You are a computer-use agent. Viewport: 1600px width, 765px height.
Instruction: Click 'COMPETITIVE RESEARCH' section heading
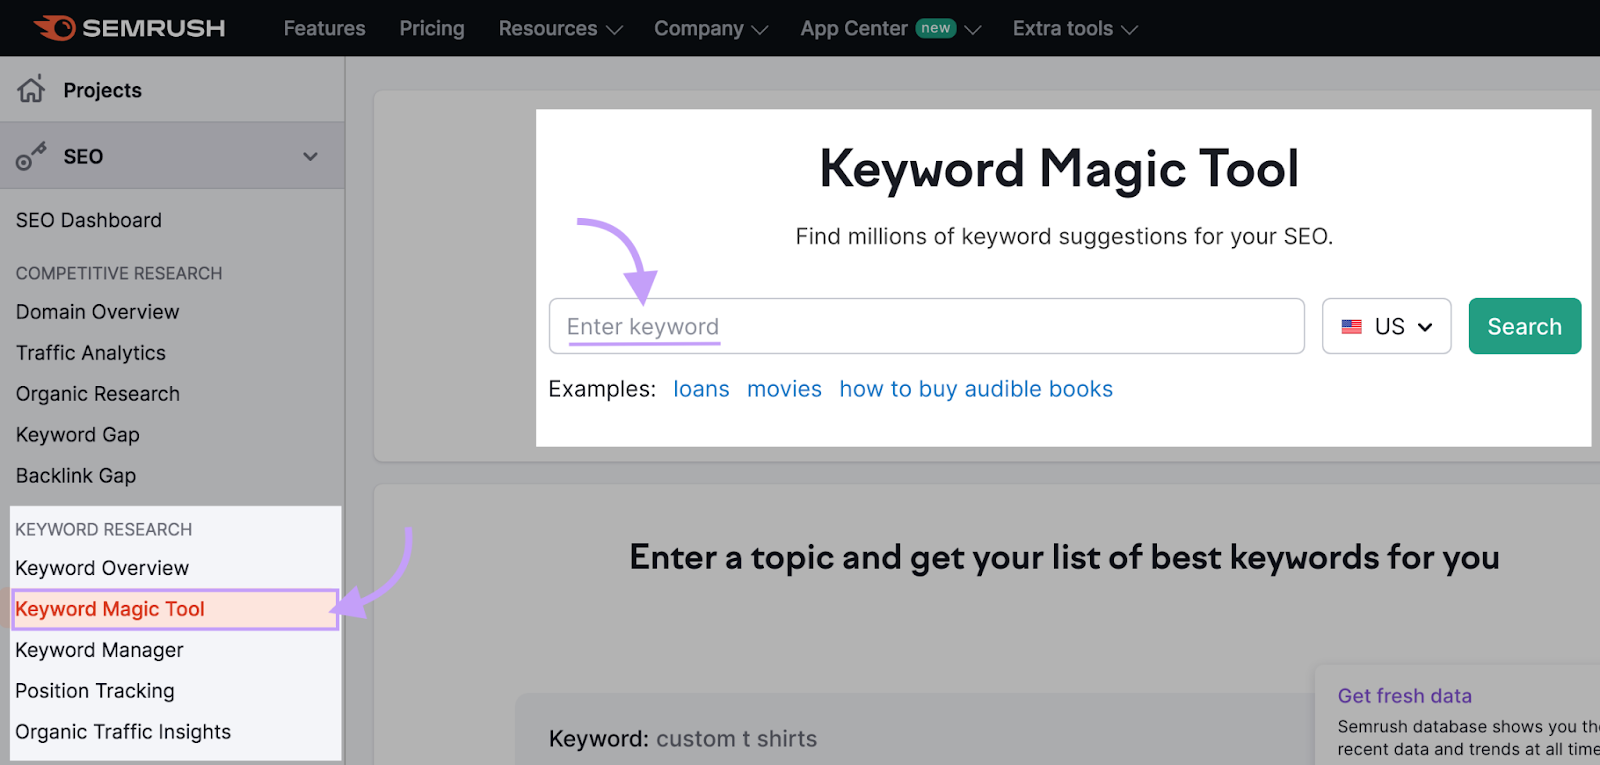119,273
